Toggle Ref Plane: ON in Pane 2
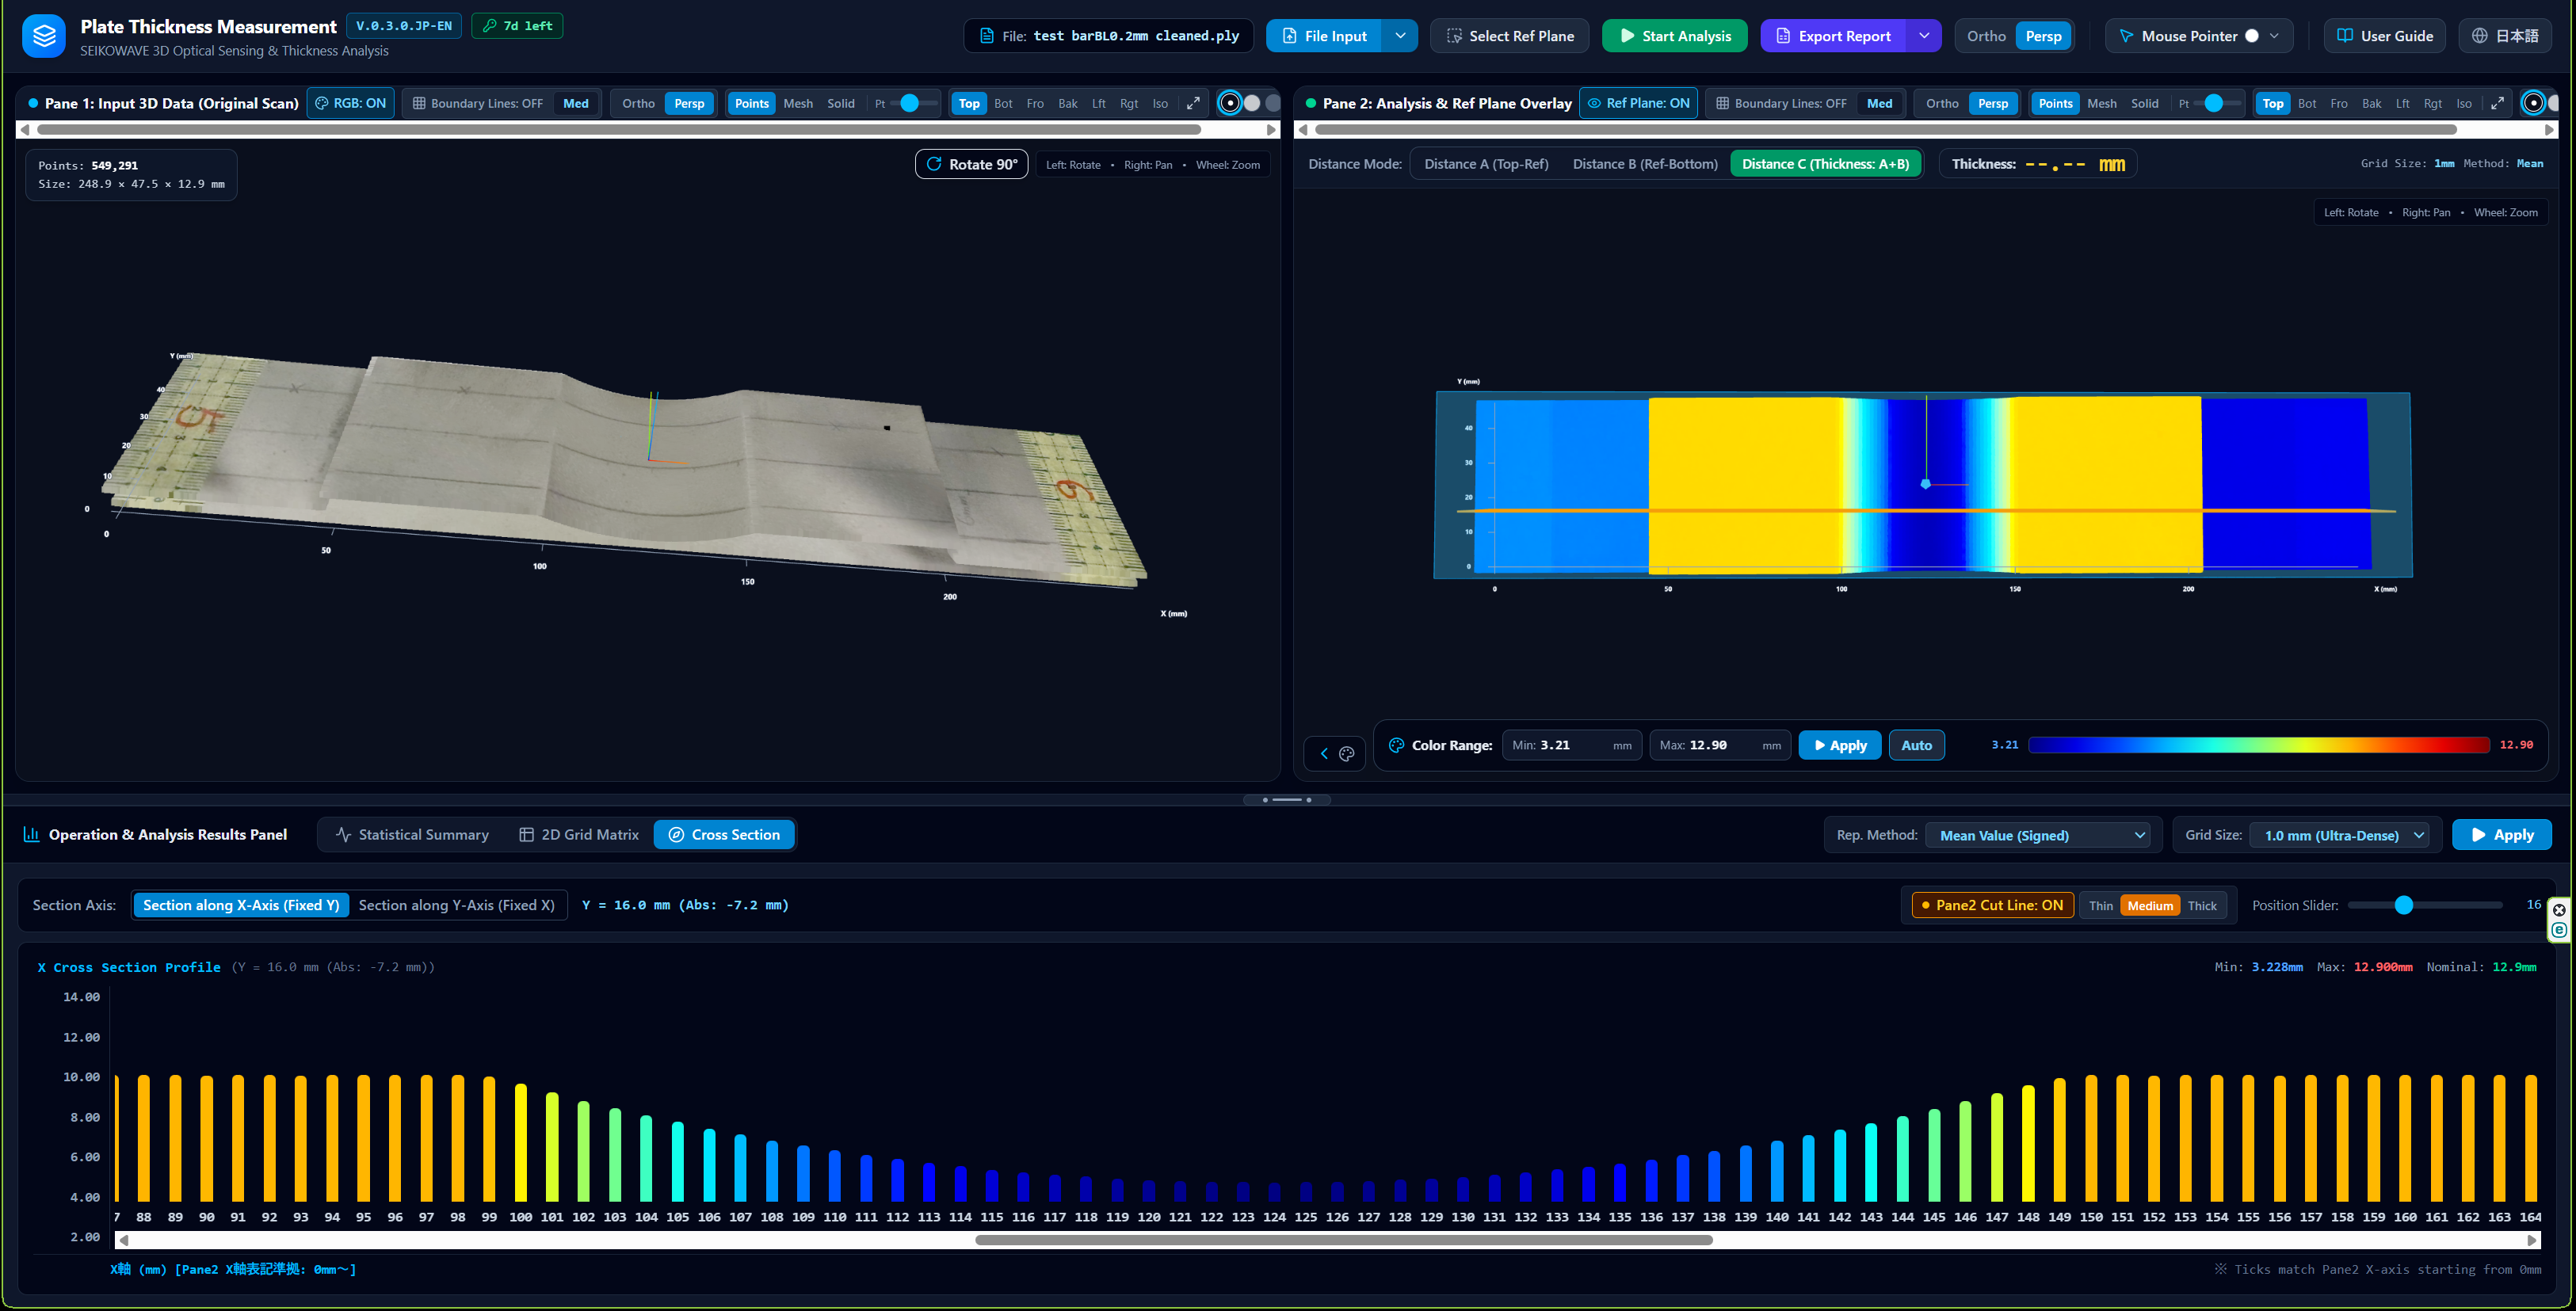 (x=1638, y=103)
